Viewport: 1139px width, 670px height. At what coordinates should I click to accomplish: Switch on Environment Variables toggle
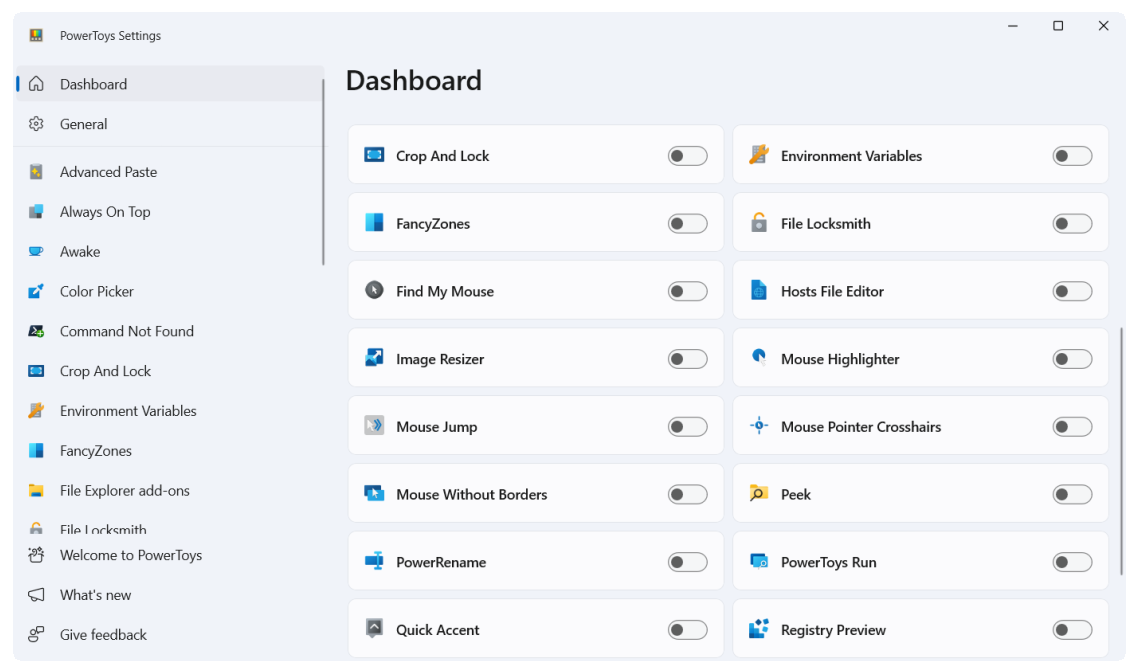(1072, 156)
